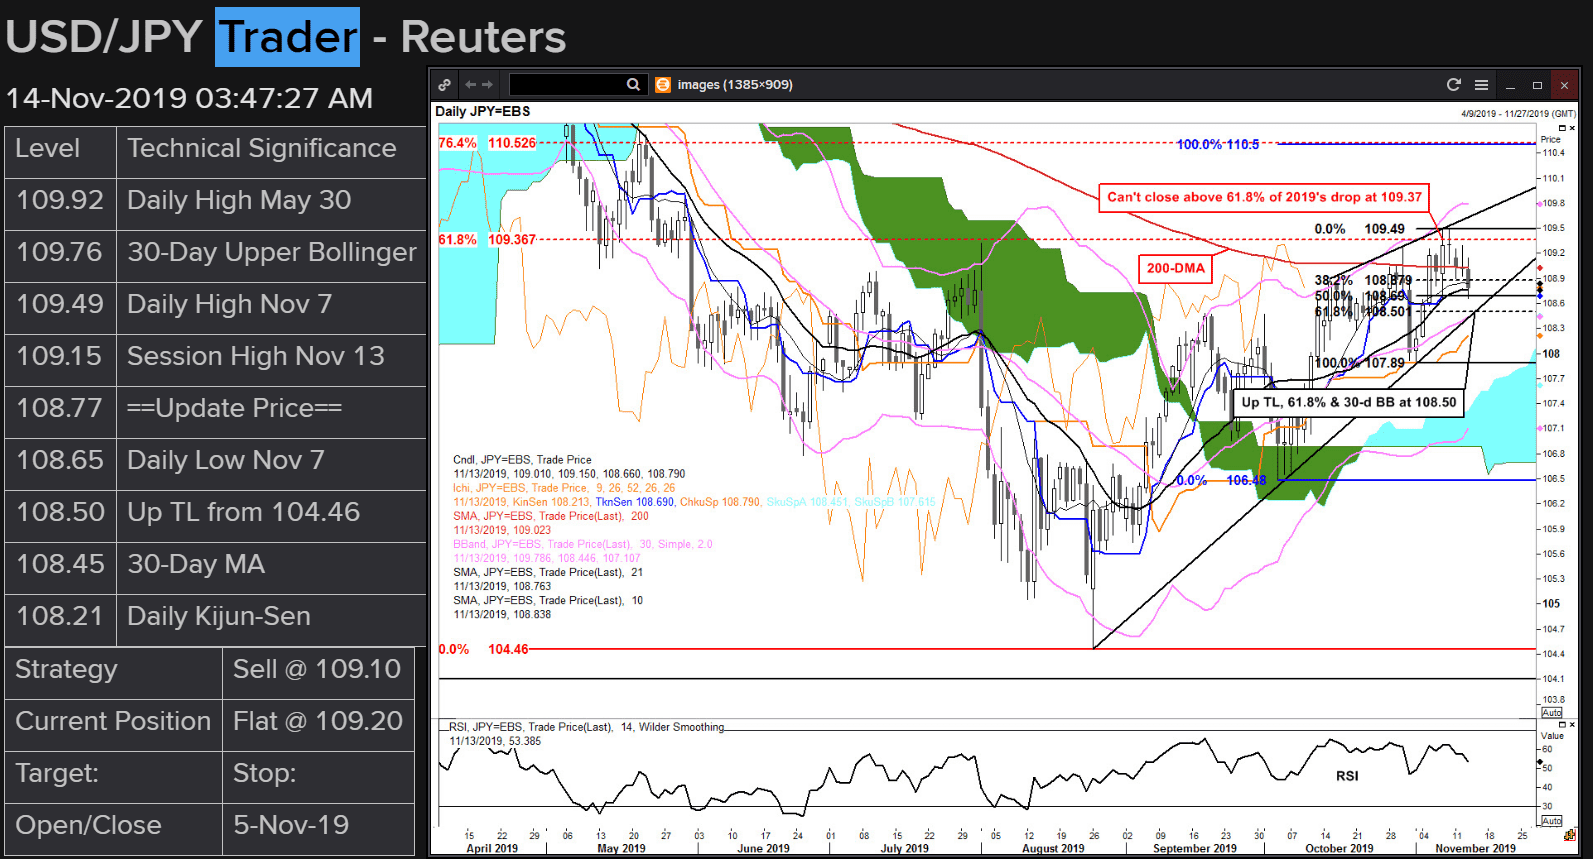Maximize the chart window
1593x859 pixels.
[x=1537, y=85]
